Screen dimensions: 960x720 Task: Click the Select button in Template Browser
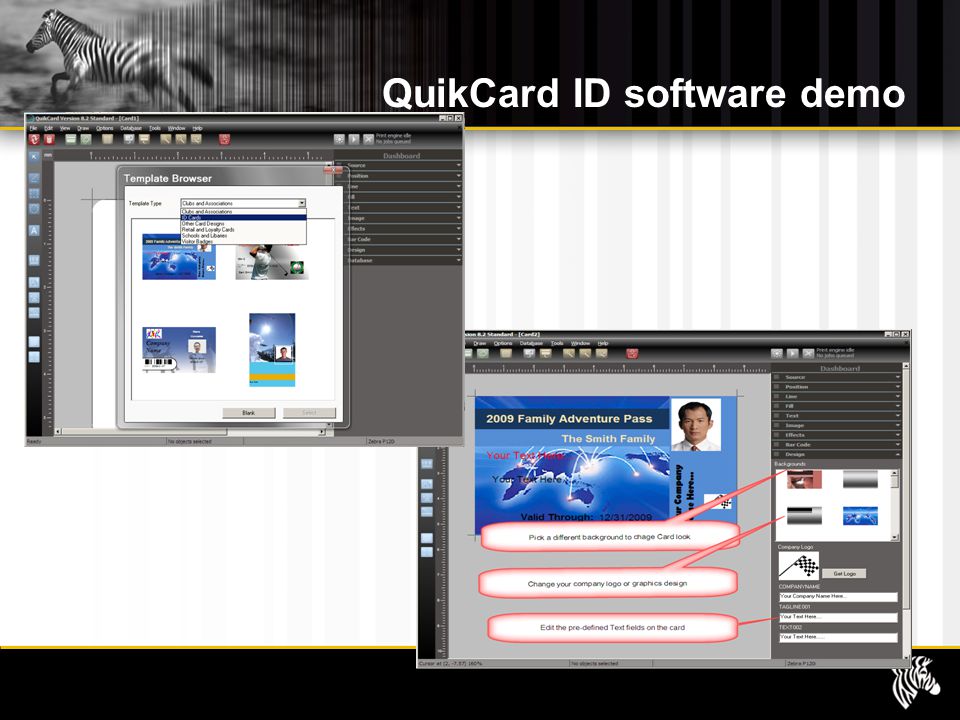click(309, 413)
